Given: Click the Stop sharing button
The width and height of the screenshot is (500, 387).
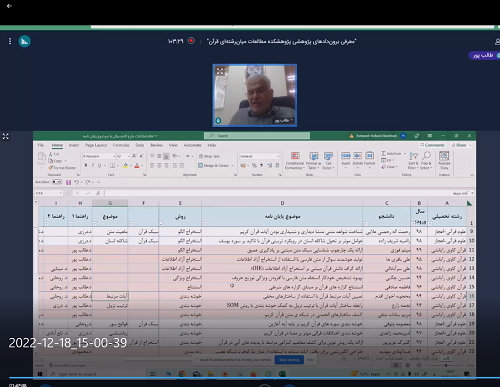Looking at the screenshot, I should pyautogui.click(x=289, y=360).
